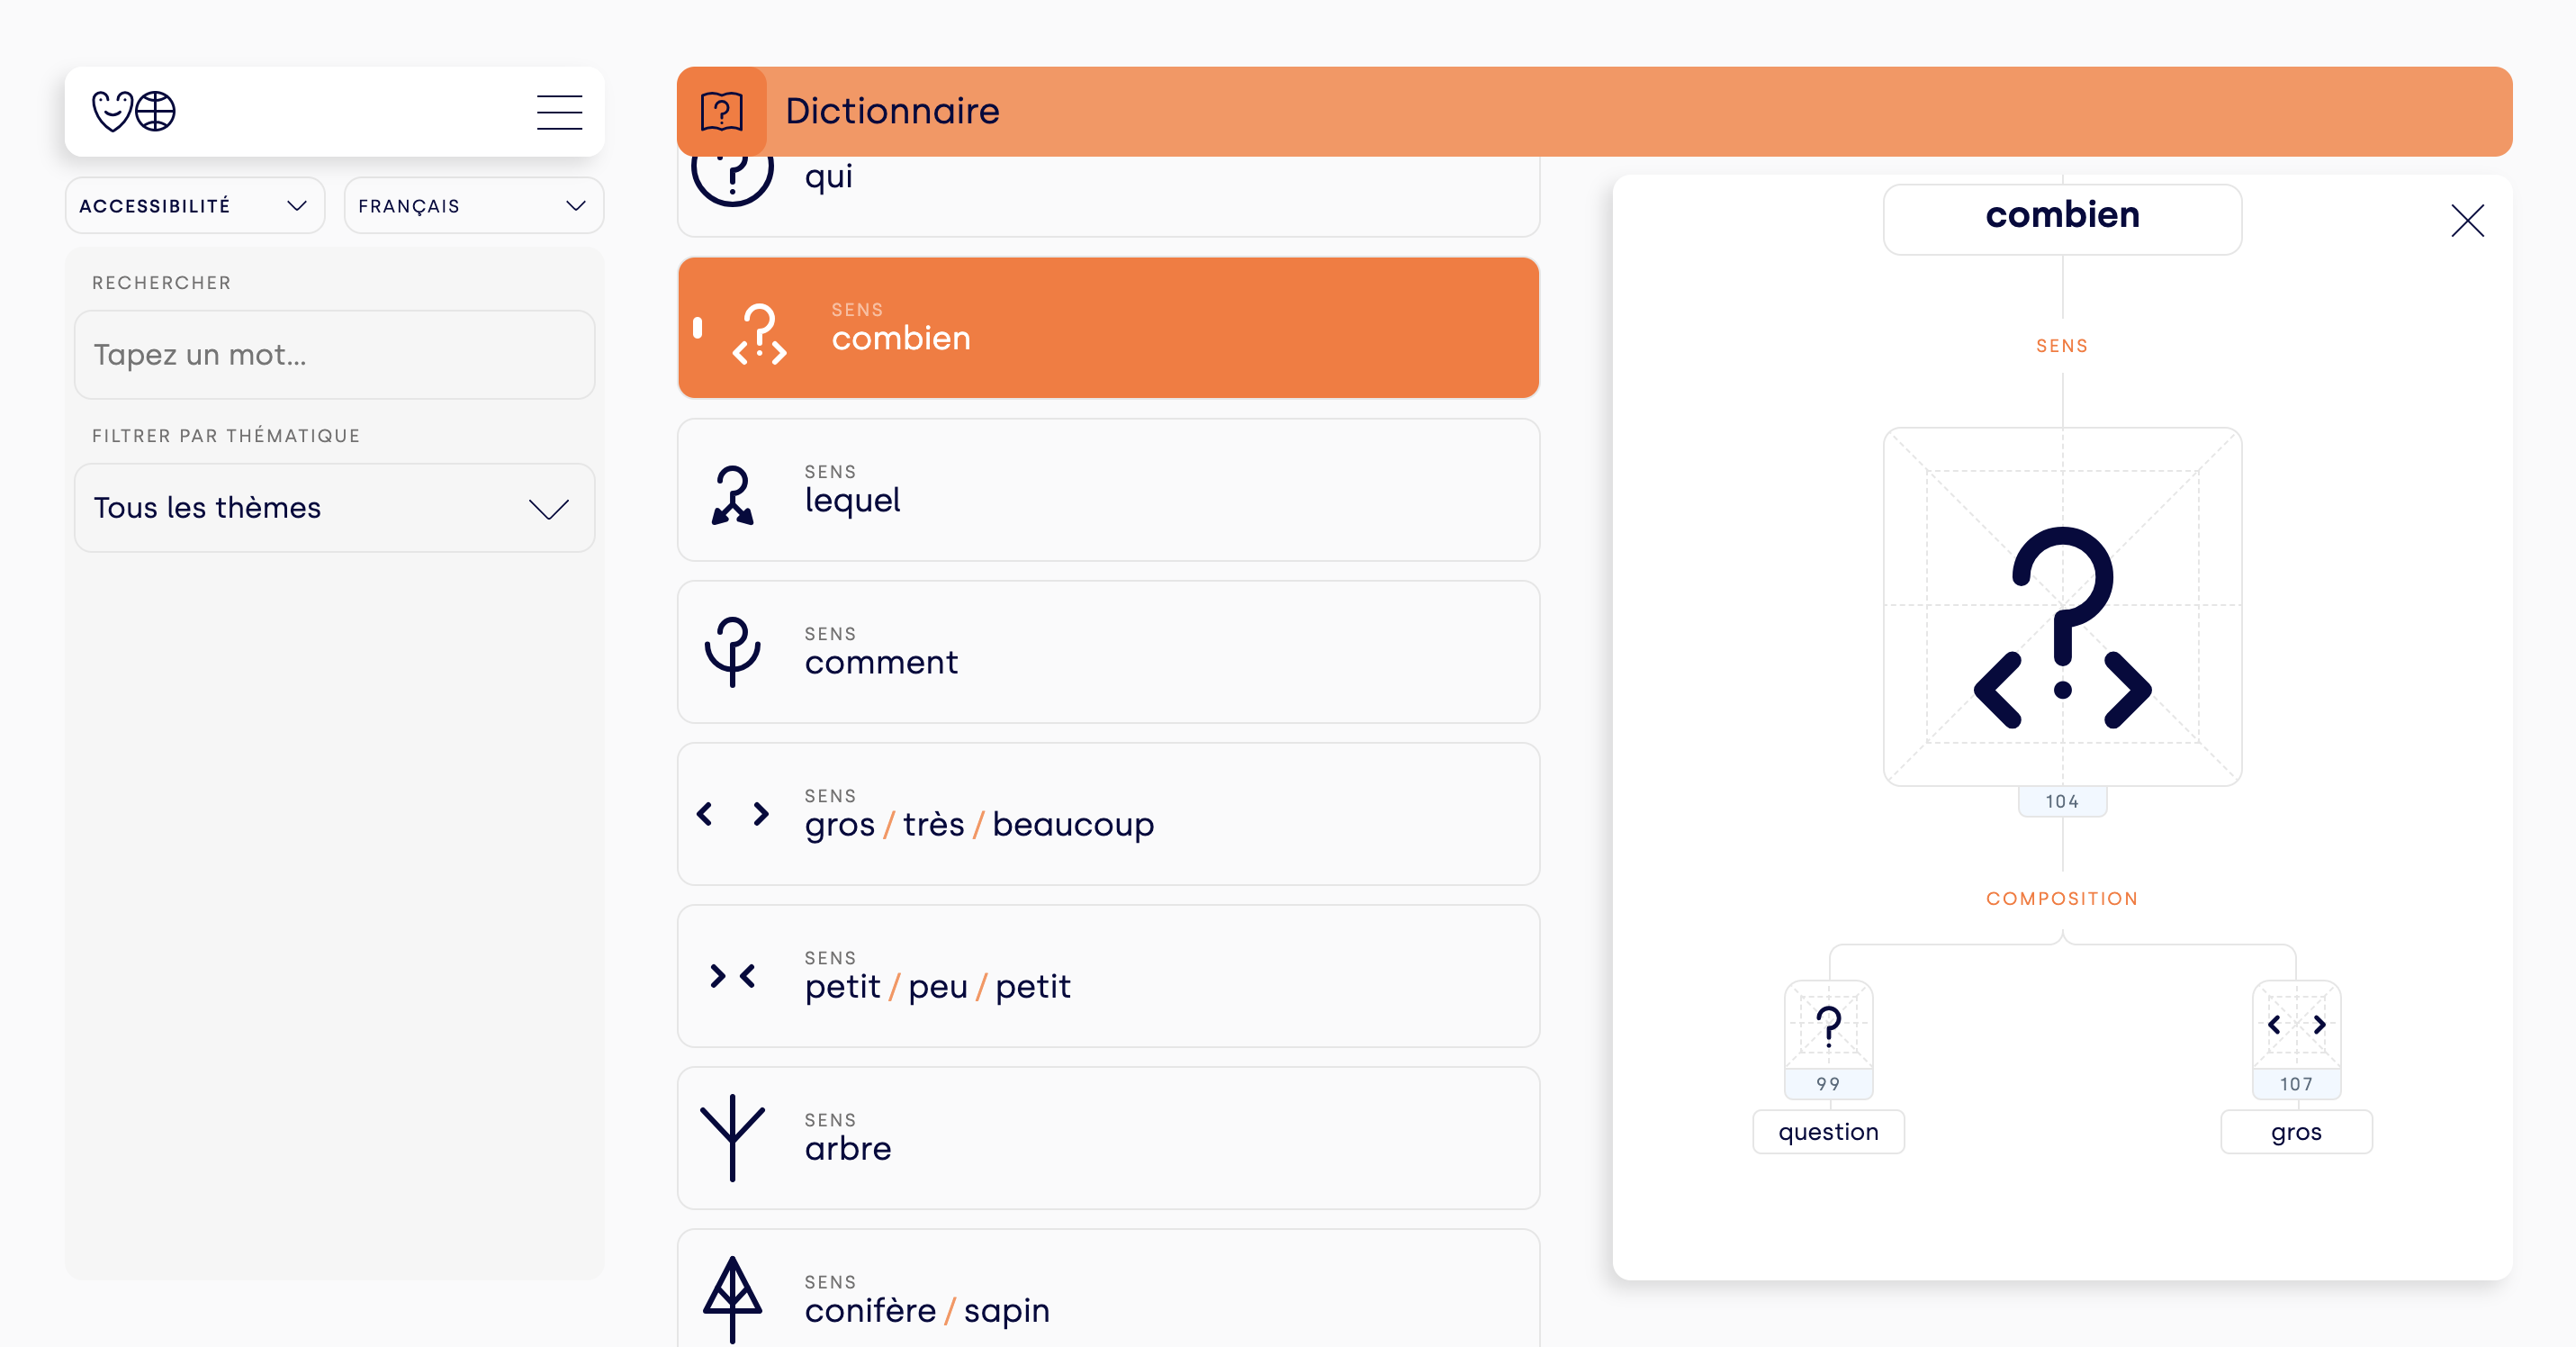The image size is (2576, 1347).
Task: Click the 'lequel' person figure icon
Action: coord(733,489)
